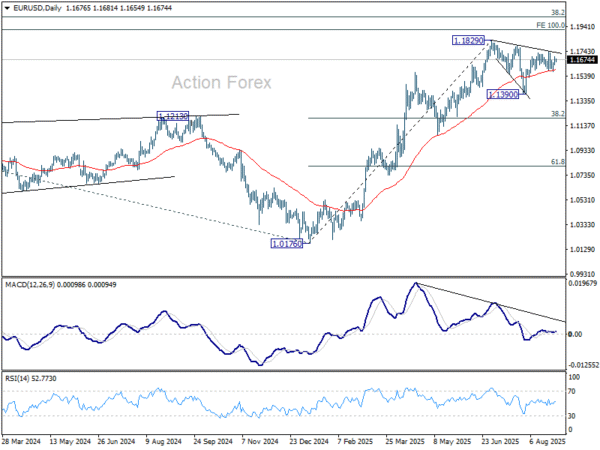Click the 6 Aug 2025 date label

(548, 442)
